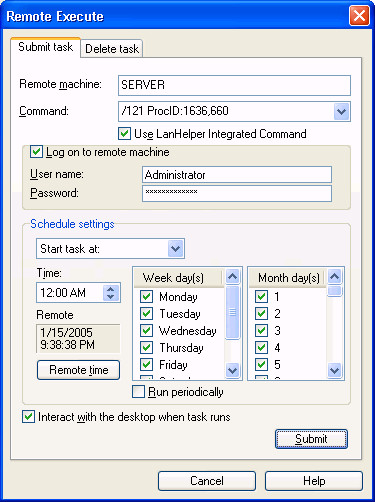Enable Run periodically checkbox
This screenshot has height=502, width=375.
138,392
